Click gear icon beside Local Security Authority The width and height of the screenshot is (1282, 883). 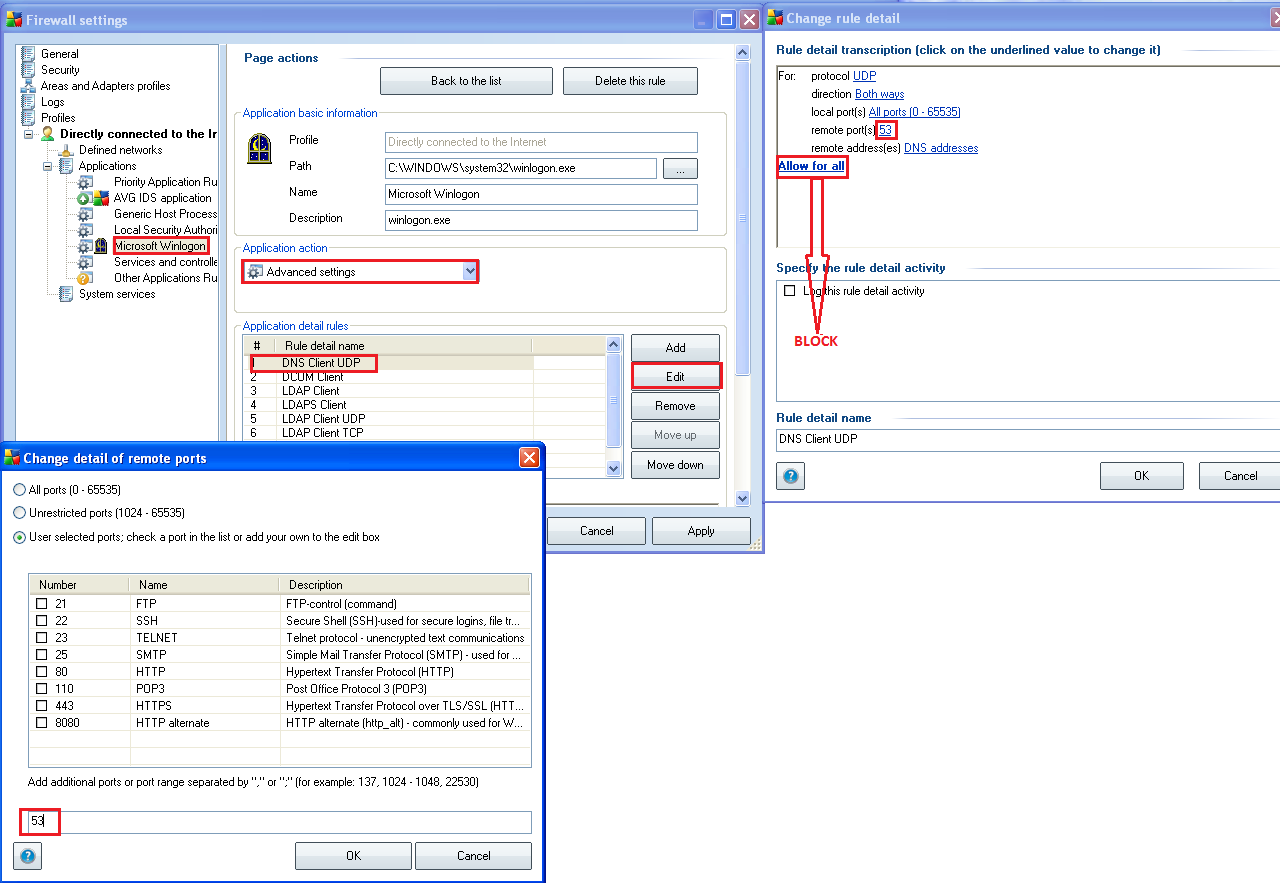tap(85, 230)
